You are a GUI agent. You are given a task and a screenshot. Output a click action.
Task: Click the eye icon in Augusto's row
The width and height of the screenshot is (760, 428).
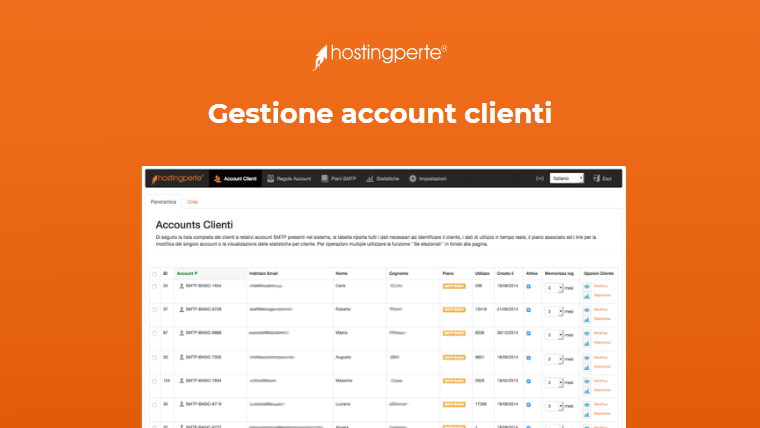coord(586,356)
